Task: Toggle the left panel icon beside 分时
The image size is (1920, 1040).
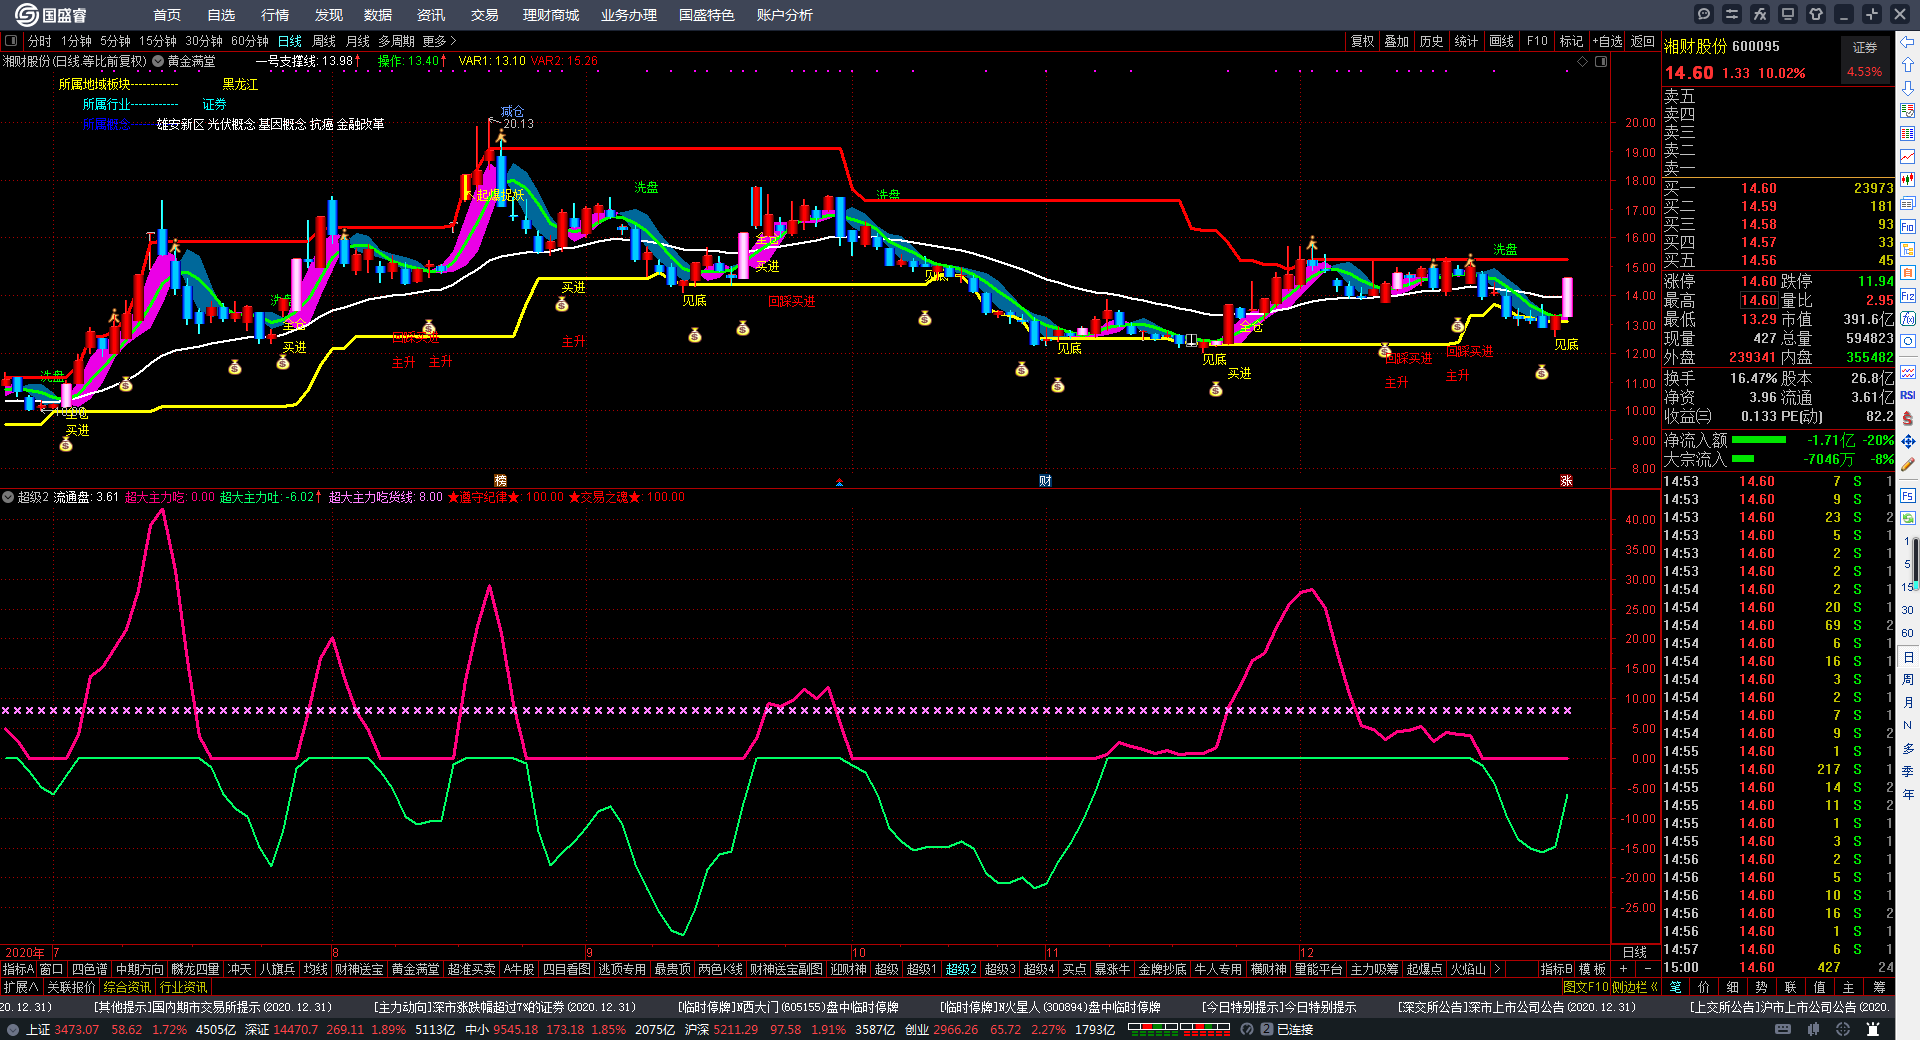Action: 11,41
